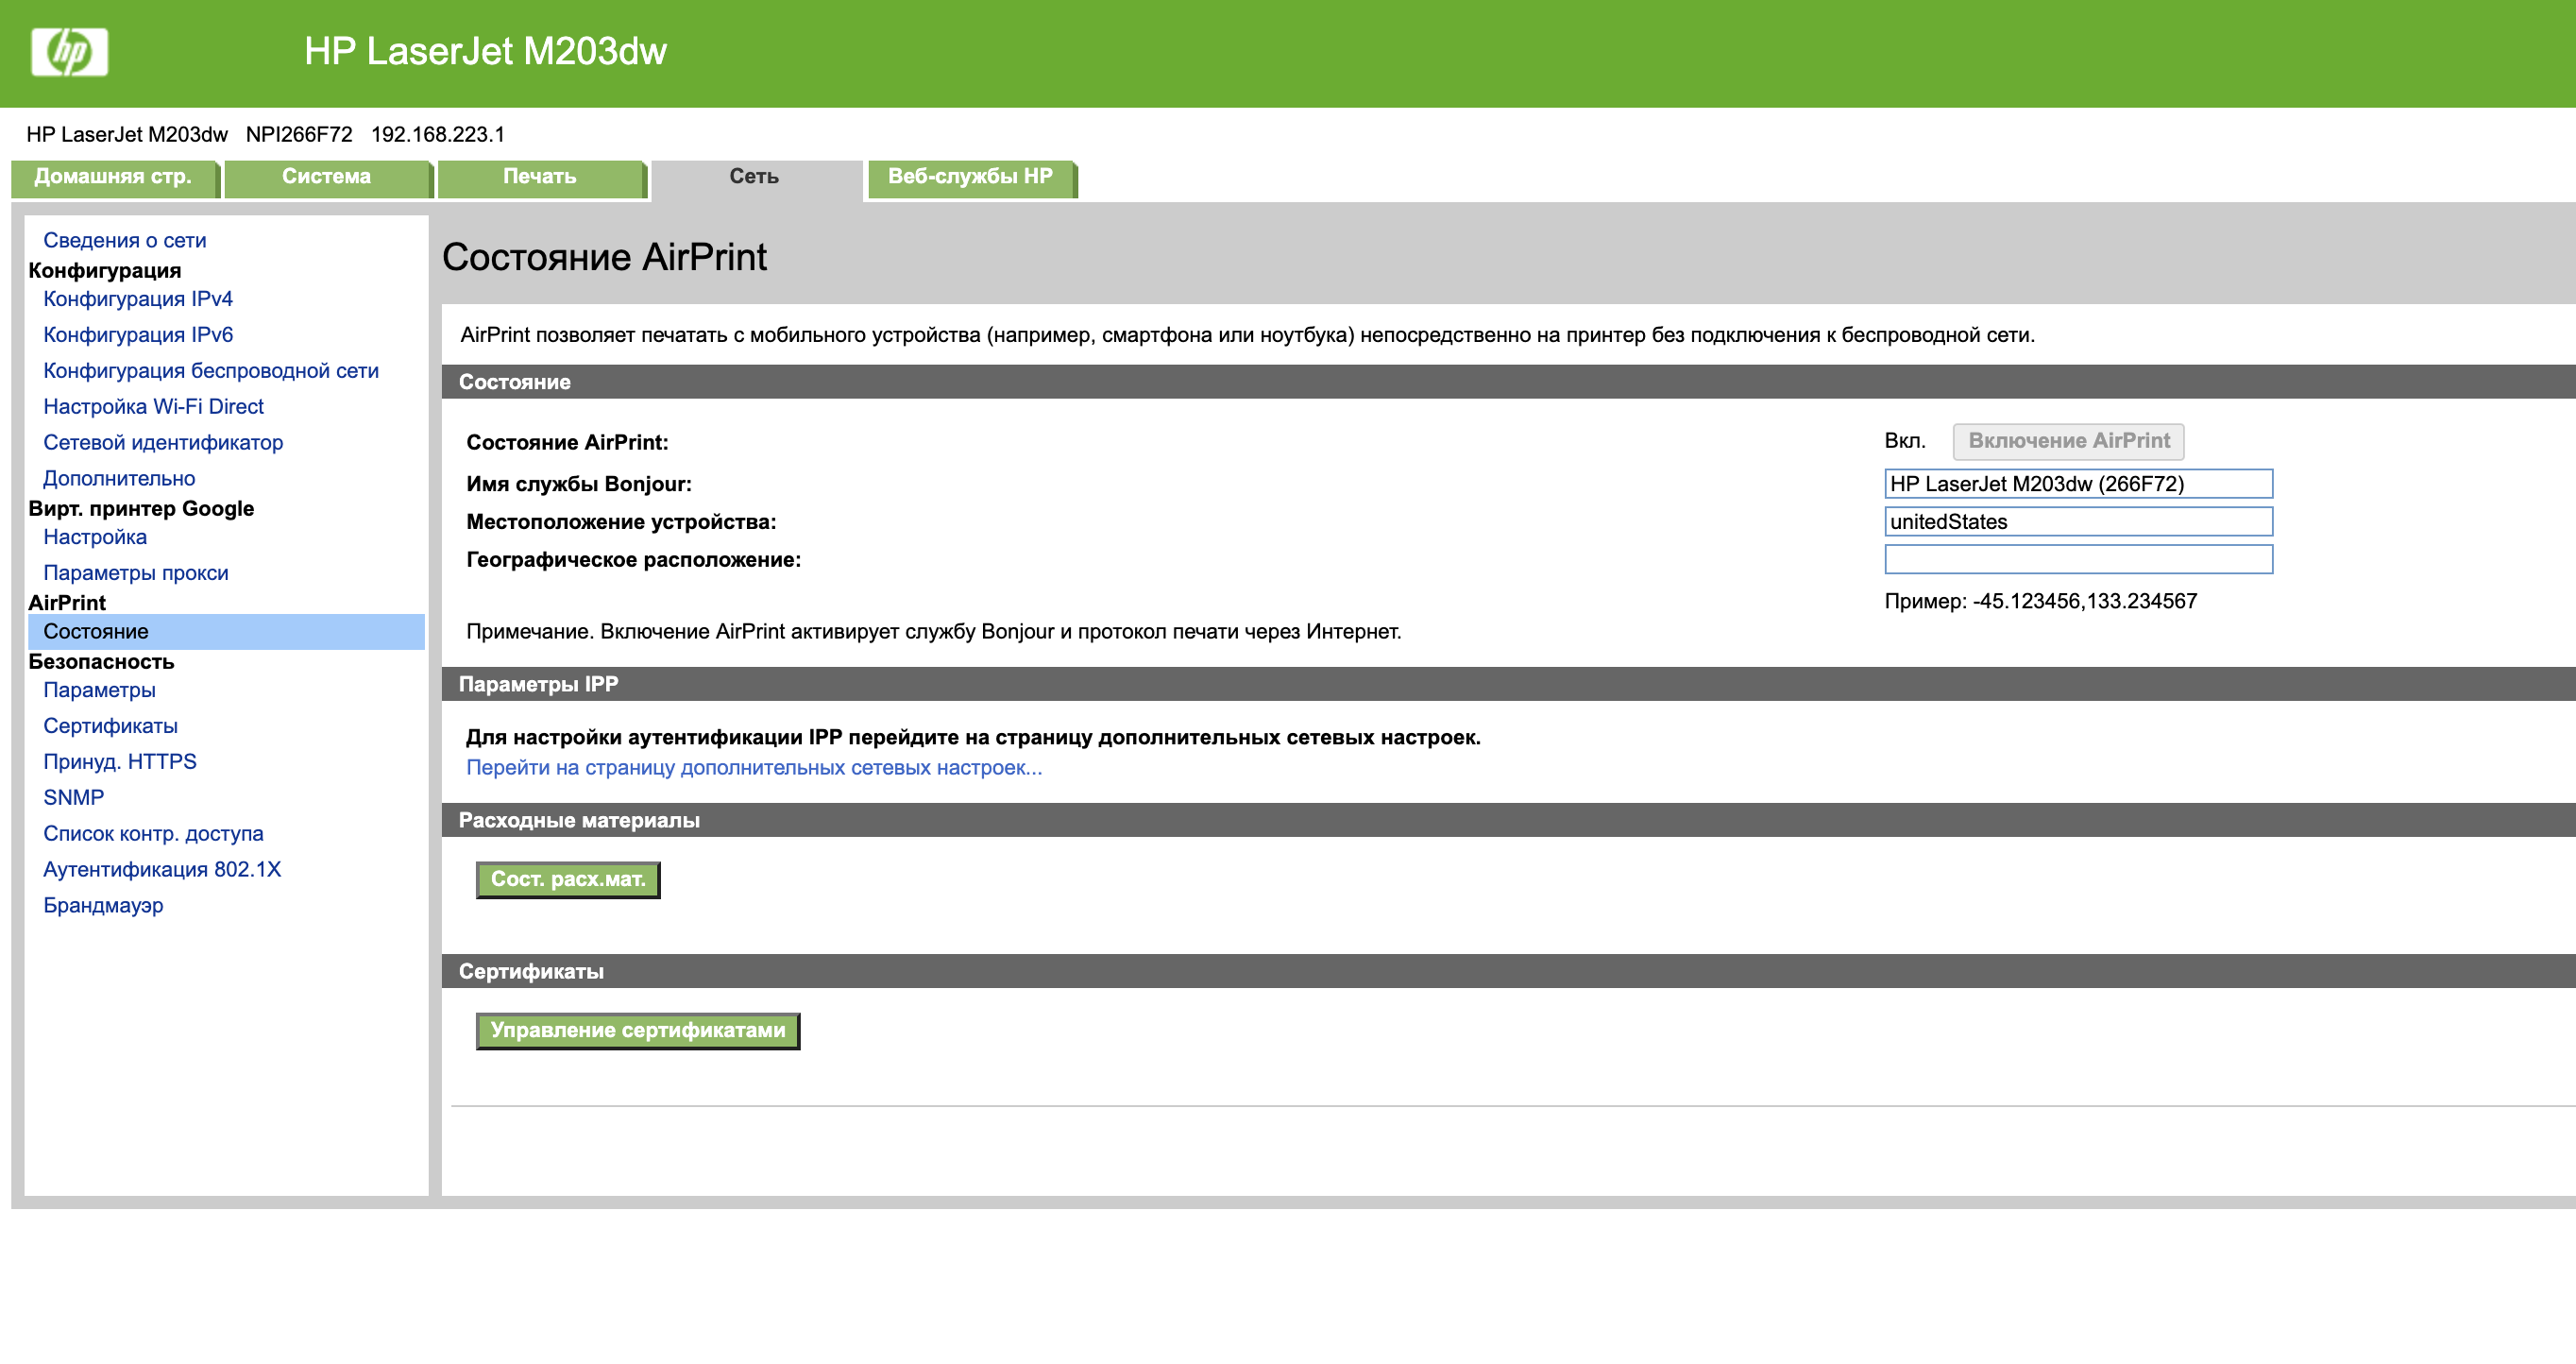Click the Состояние AirPrint page heading
Image resolution: width=2576 pixels, height=1364 pixels.
click(604, 257)
